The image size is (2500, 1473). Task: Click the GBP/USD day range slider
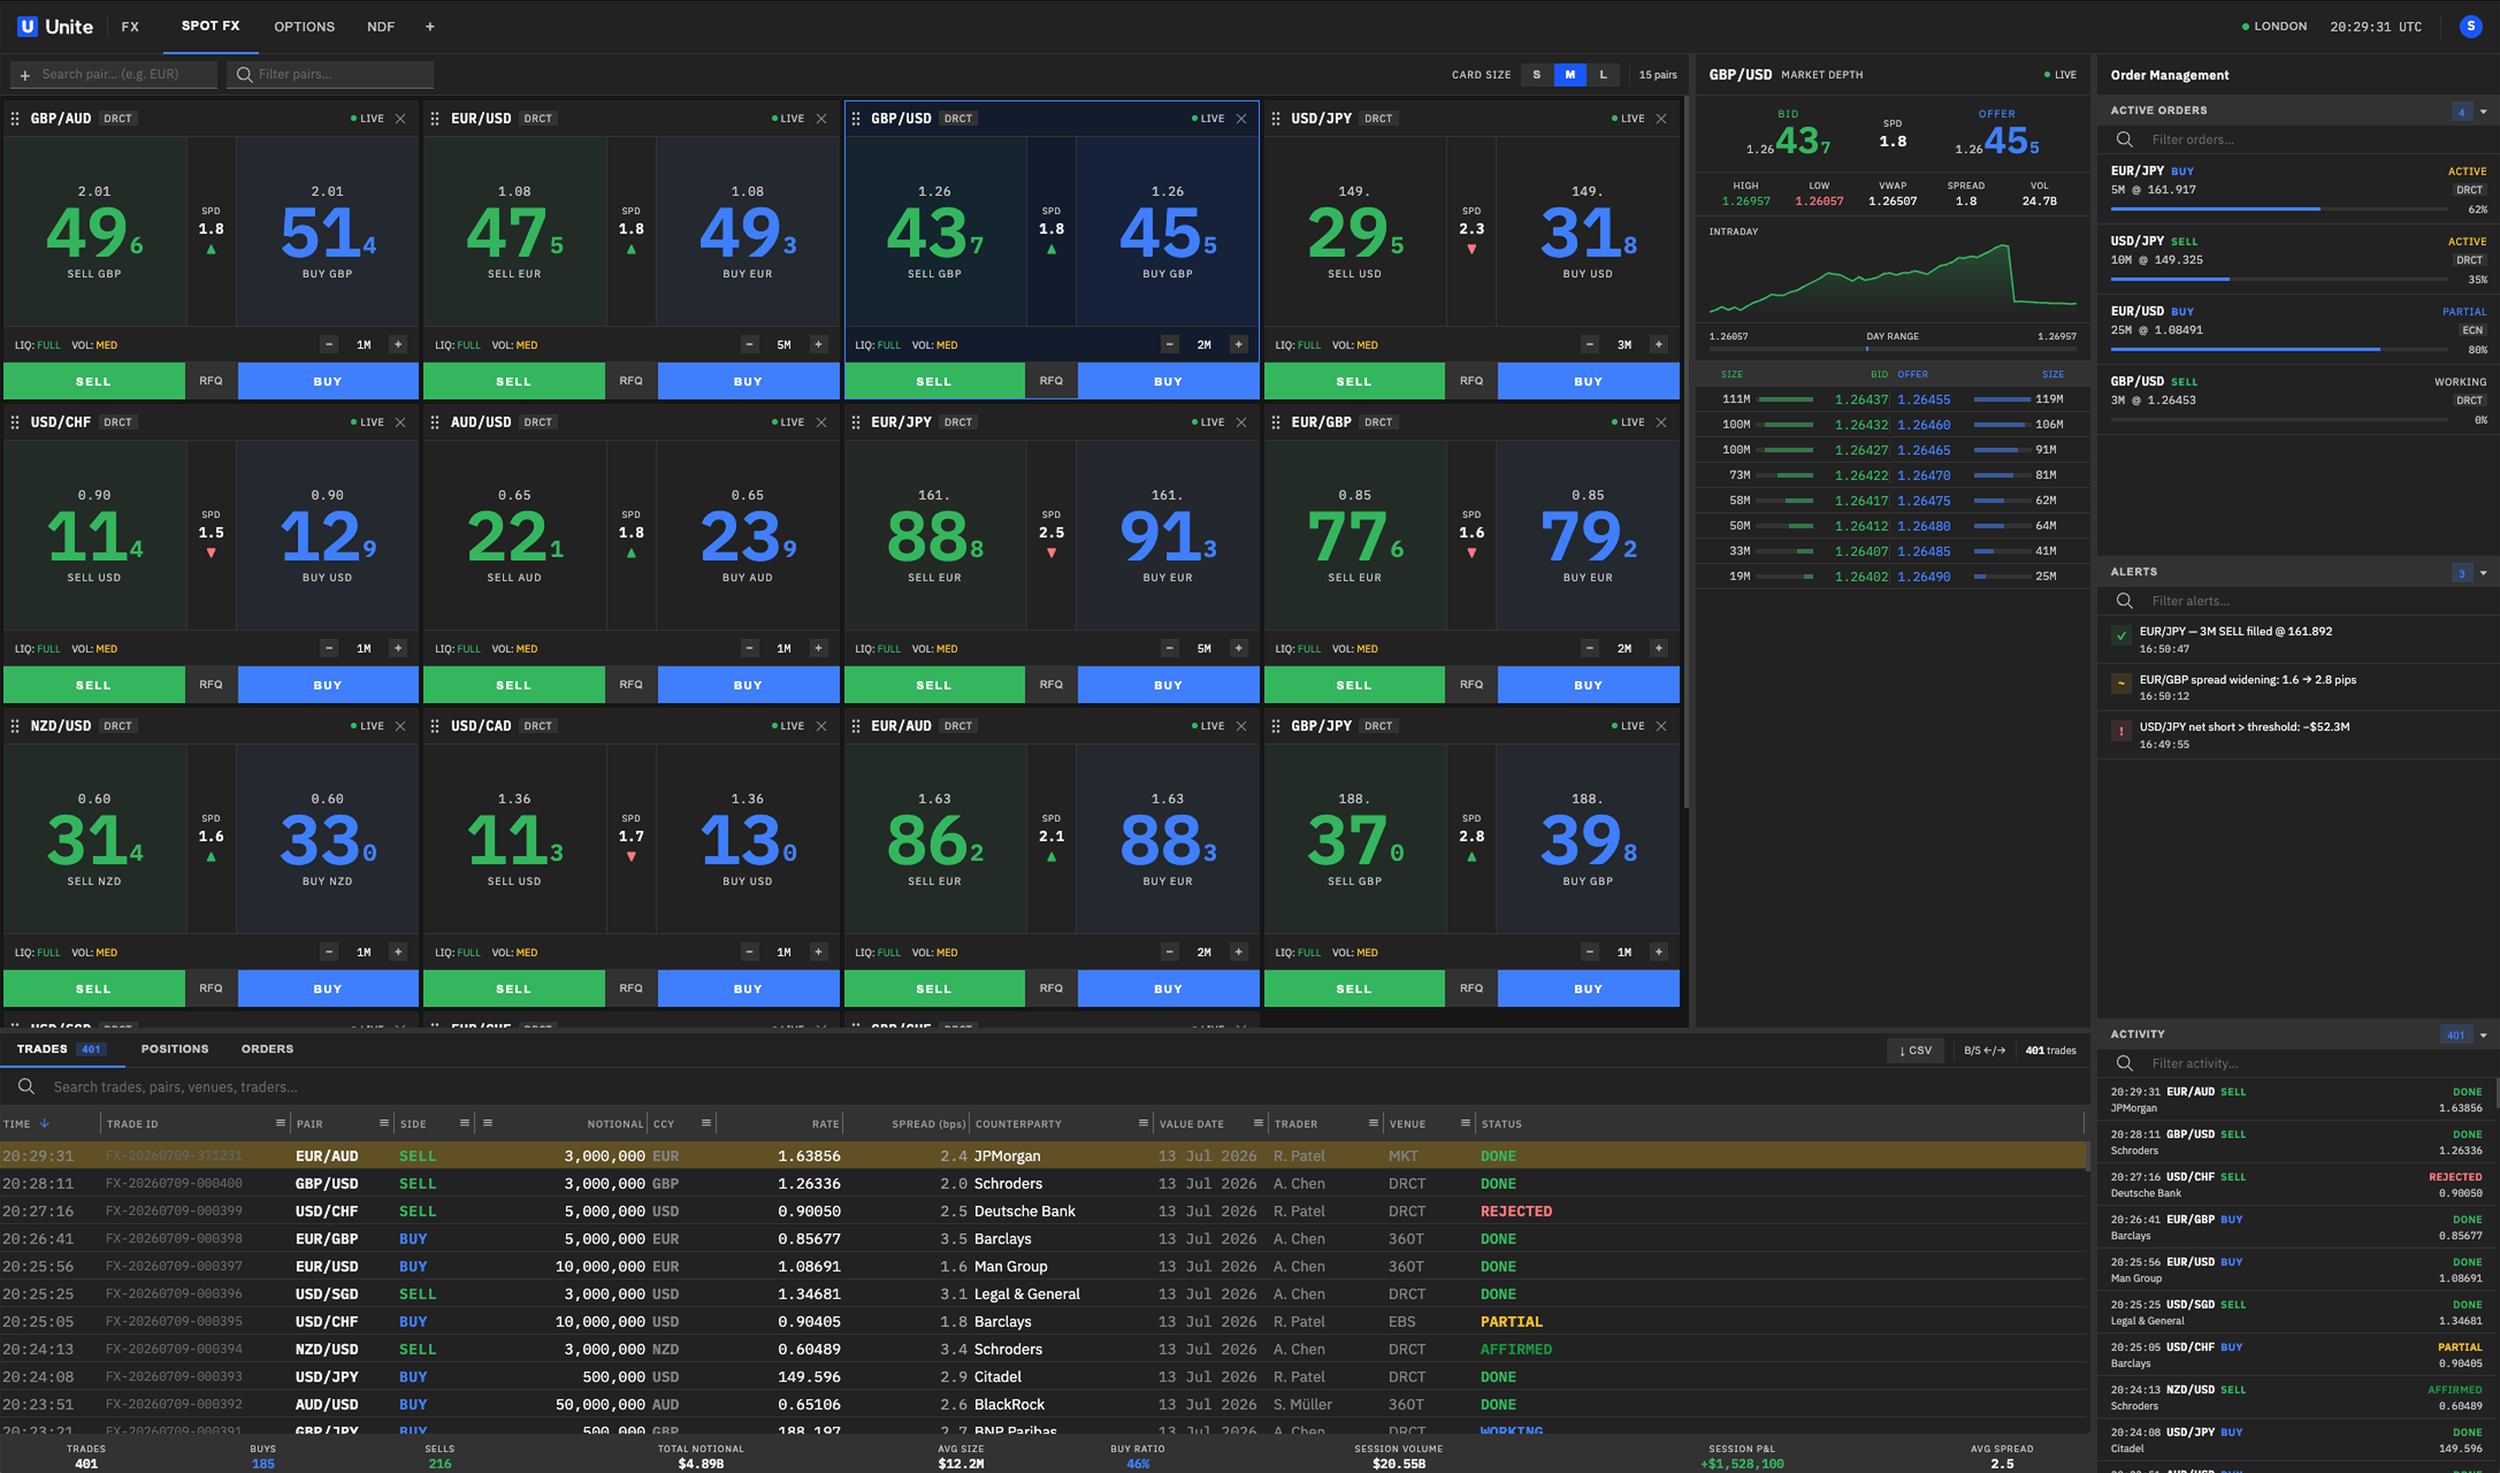(1892, 349)
